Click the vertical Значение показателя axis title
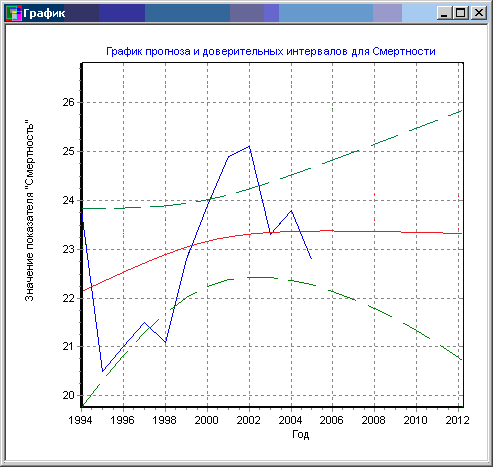 click(29, 211)
